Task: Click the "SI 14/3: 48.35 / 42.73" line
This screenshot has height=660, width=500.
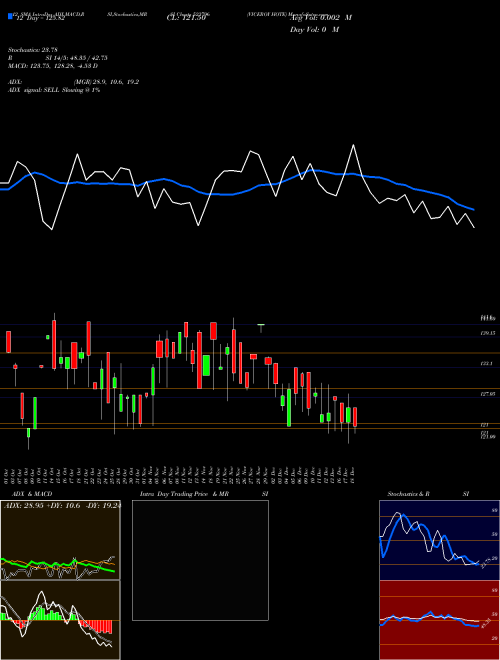Action: (77, 58)
